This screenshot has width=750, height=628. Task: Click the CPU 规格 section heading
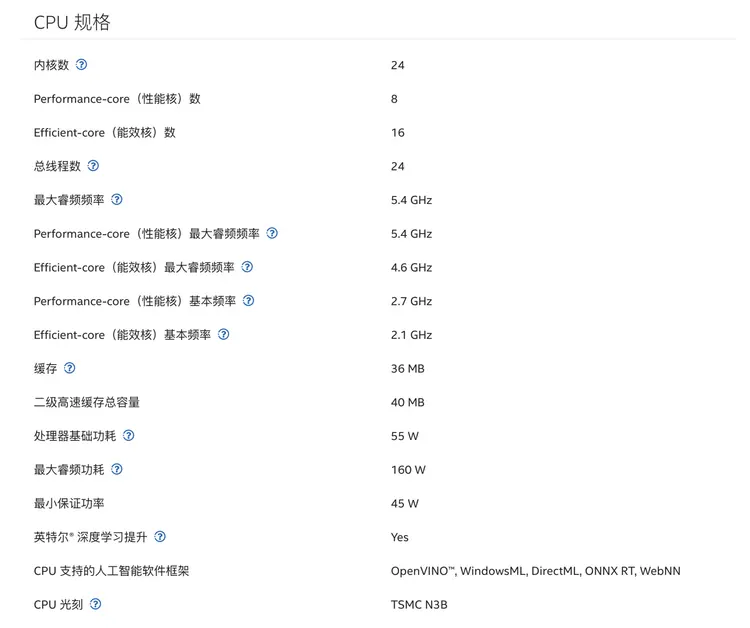(x=72, y=22)
